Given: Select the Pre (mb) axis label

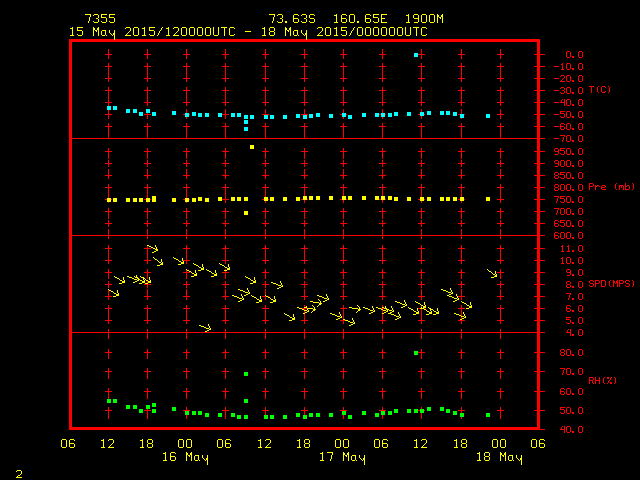Looking at the screenshot, I should [610, 187].
